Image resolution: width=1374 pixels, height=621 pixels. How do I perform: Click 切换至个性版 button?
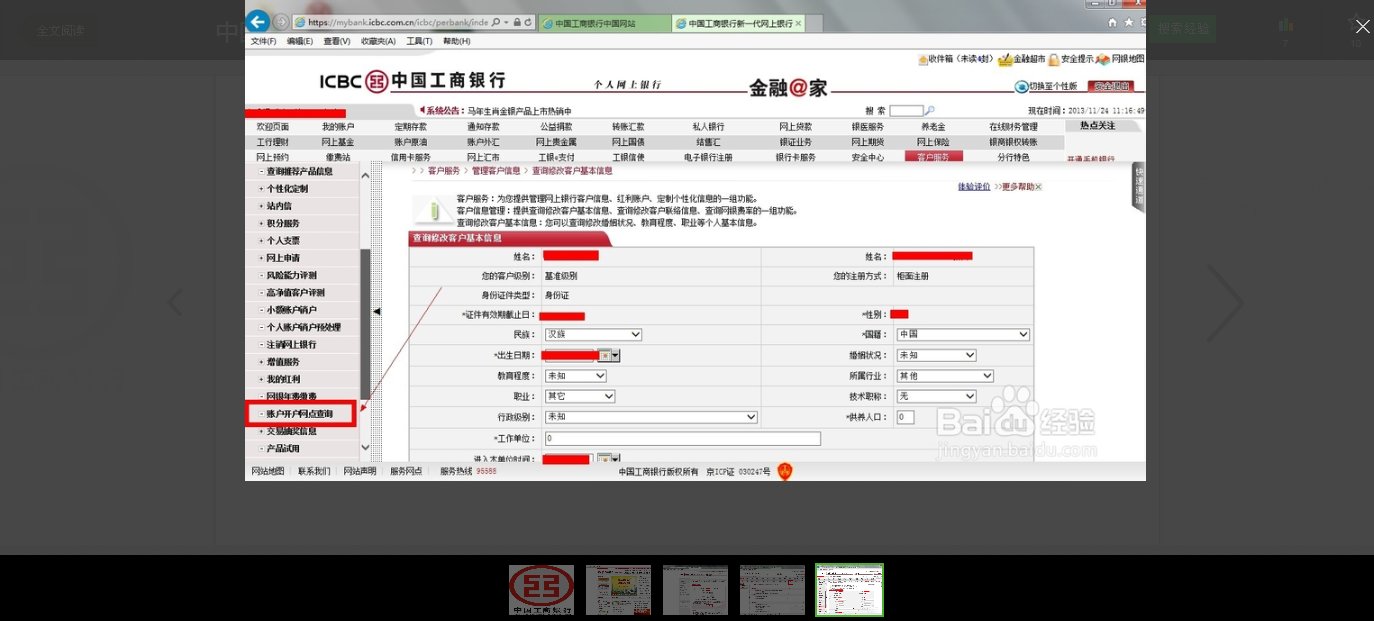1046,86
